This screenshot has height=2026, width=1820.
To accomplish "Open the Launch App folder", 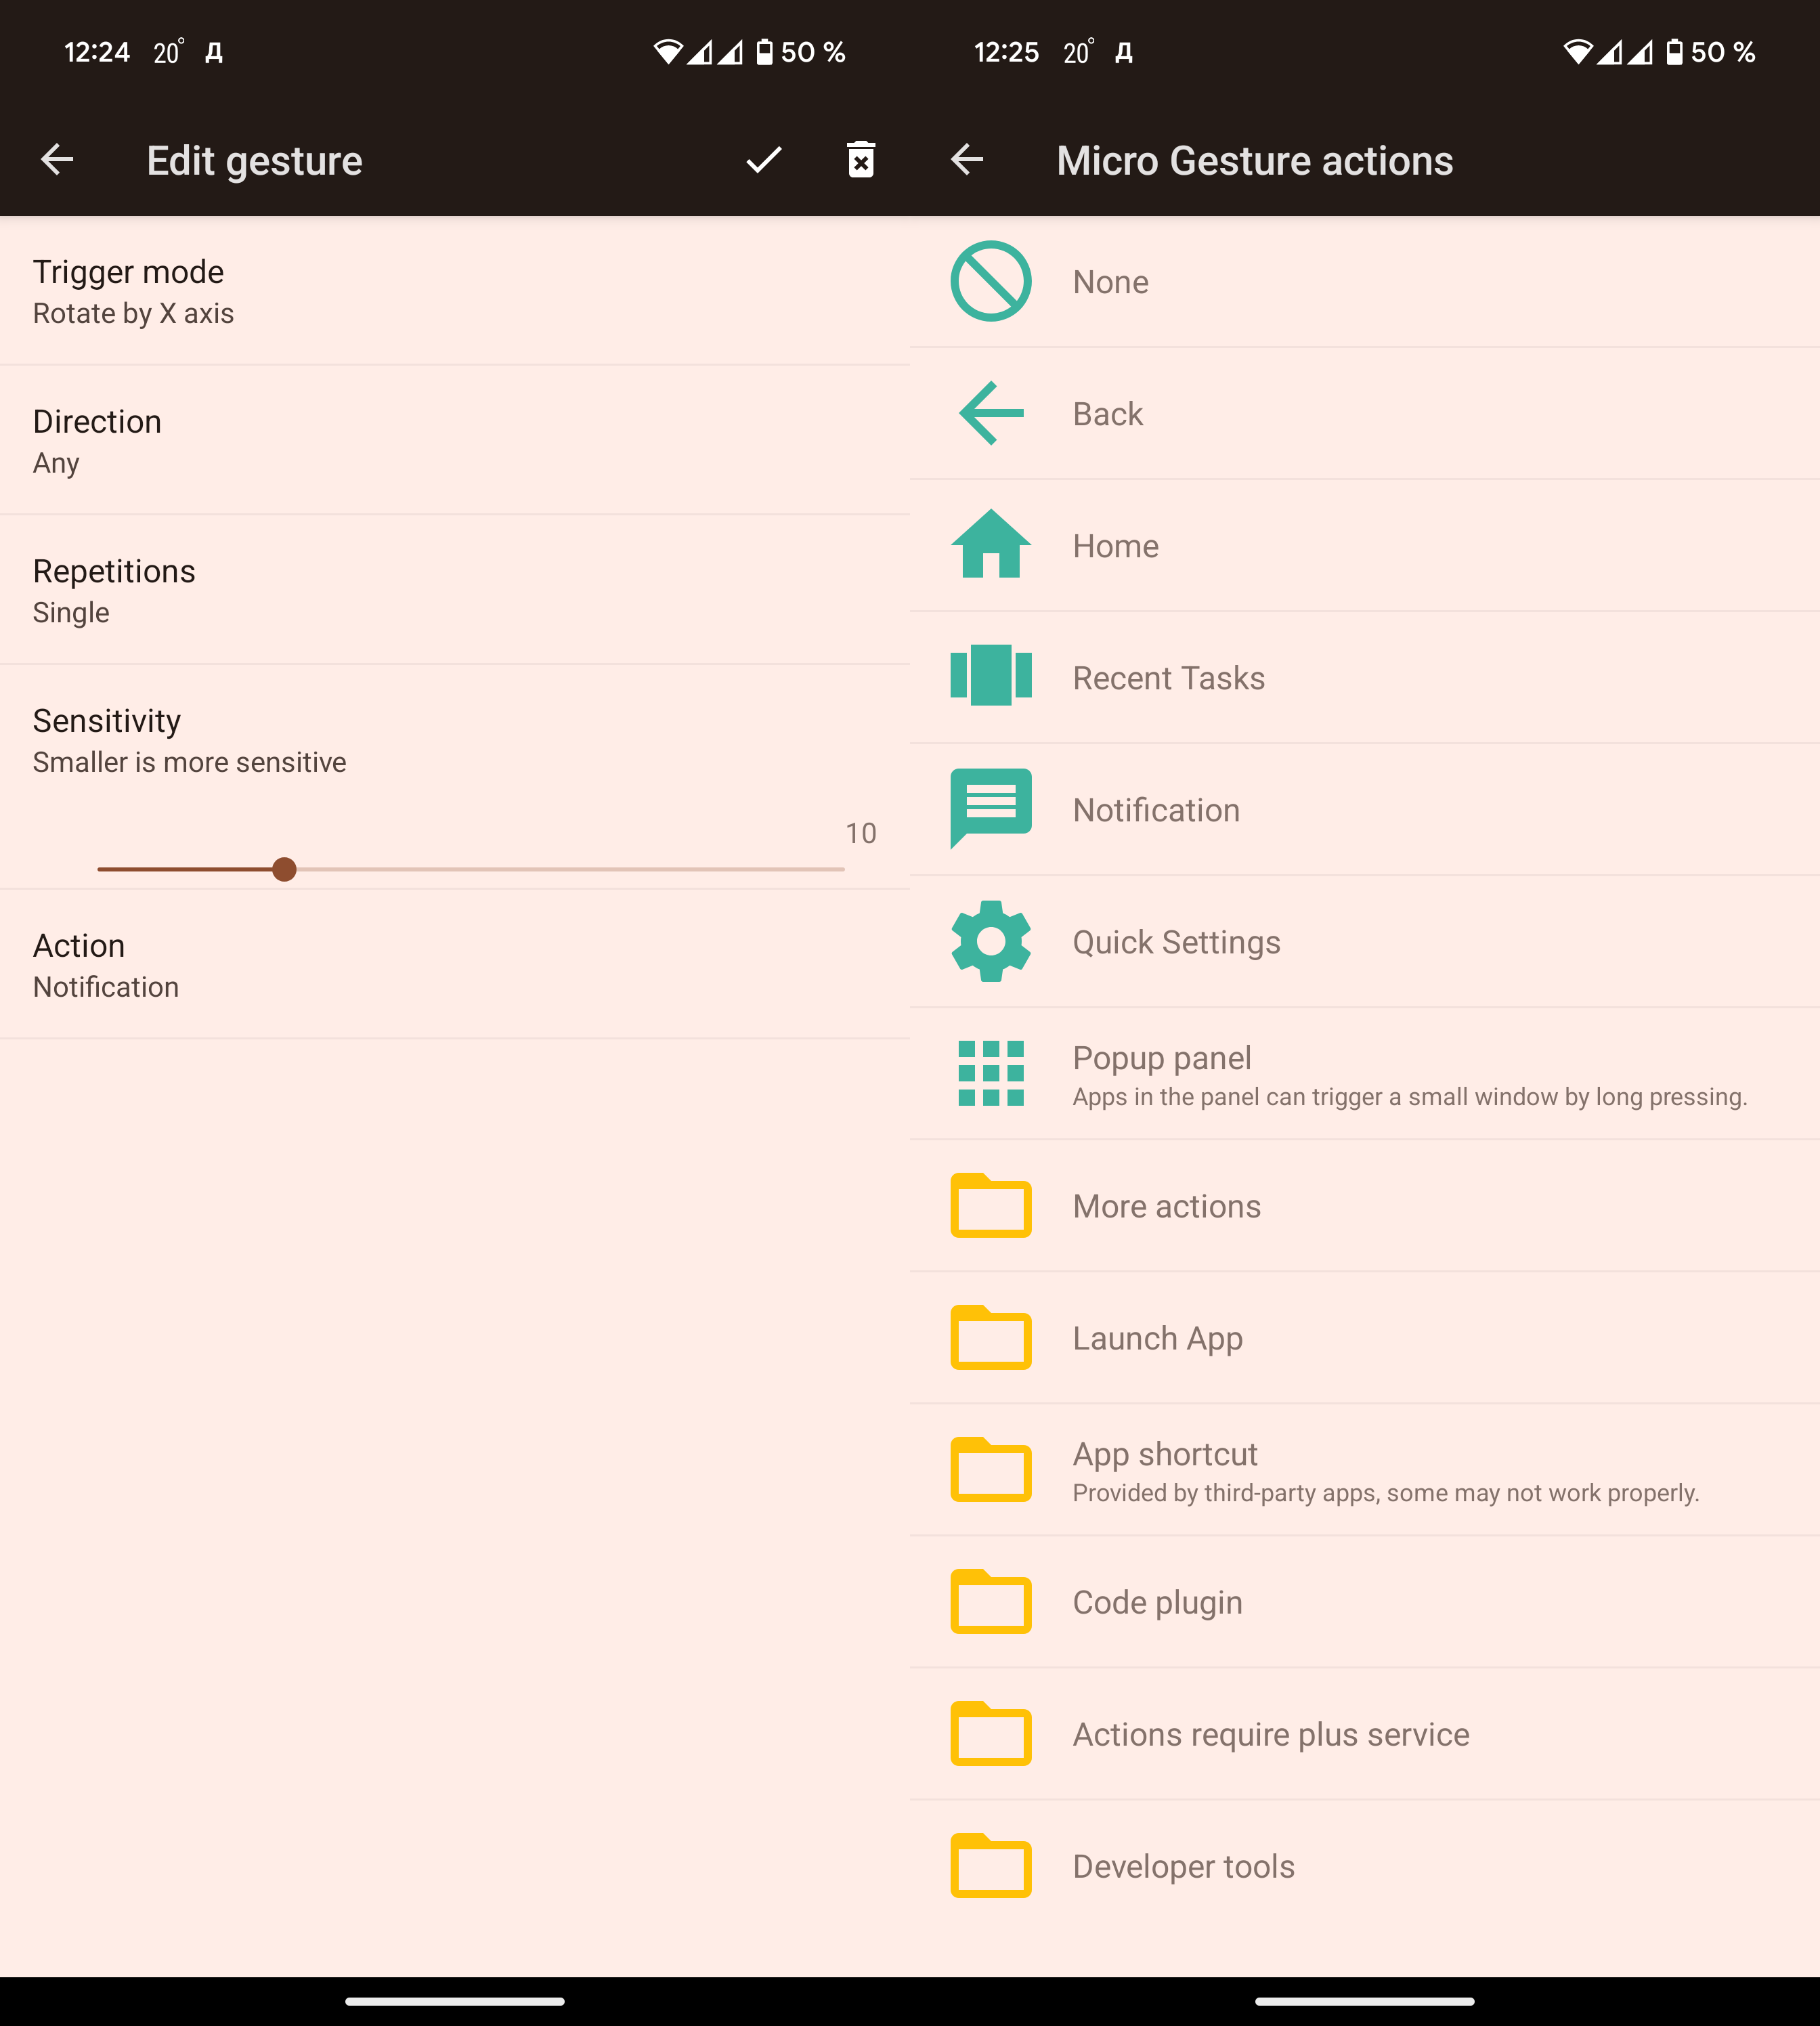I will [x=1157, y=1338].
